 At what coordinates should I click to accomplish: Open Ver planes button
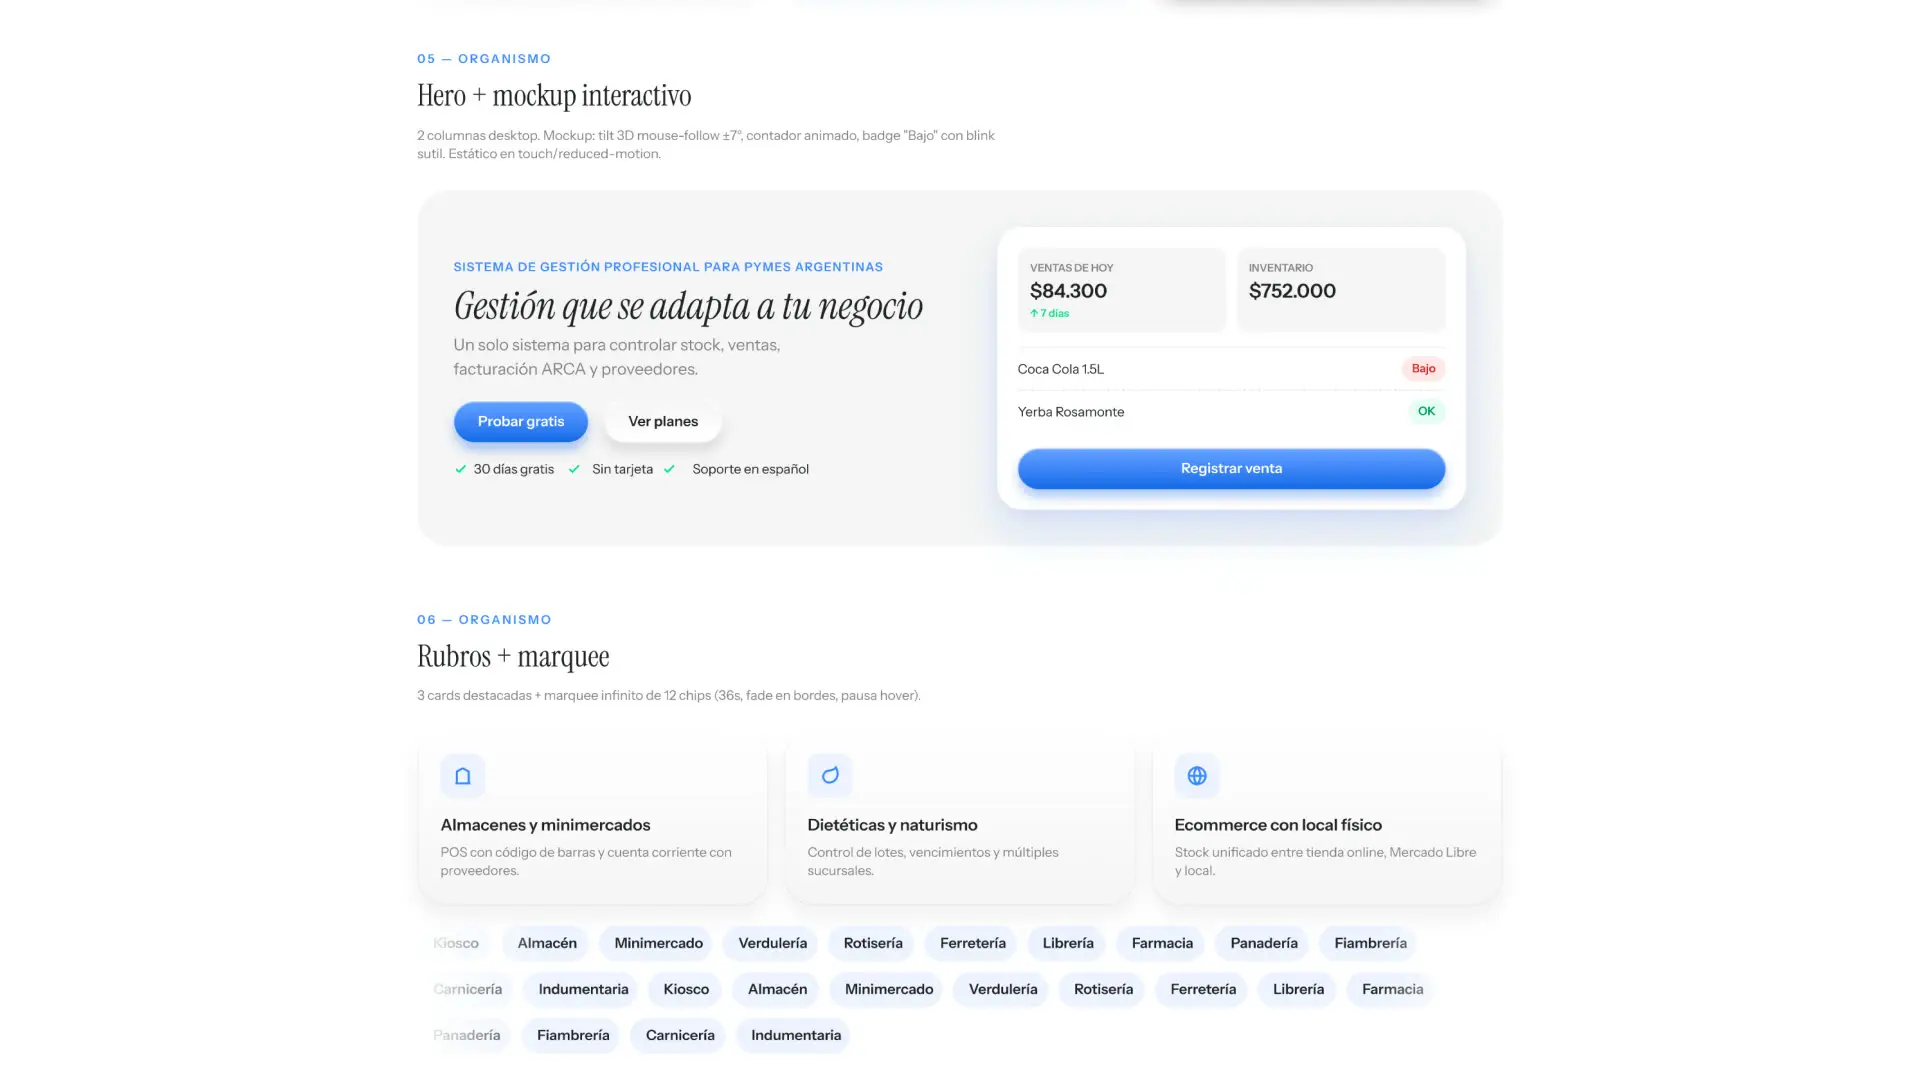[663, 422]
